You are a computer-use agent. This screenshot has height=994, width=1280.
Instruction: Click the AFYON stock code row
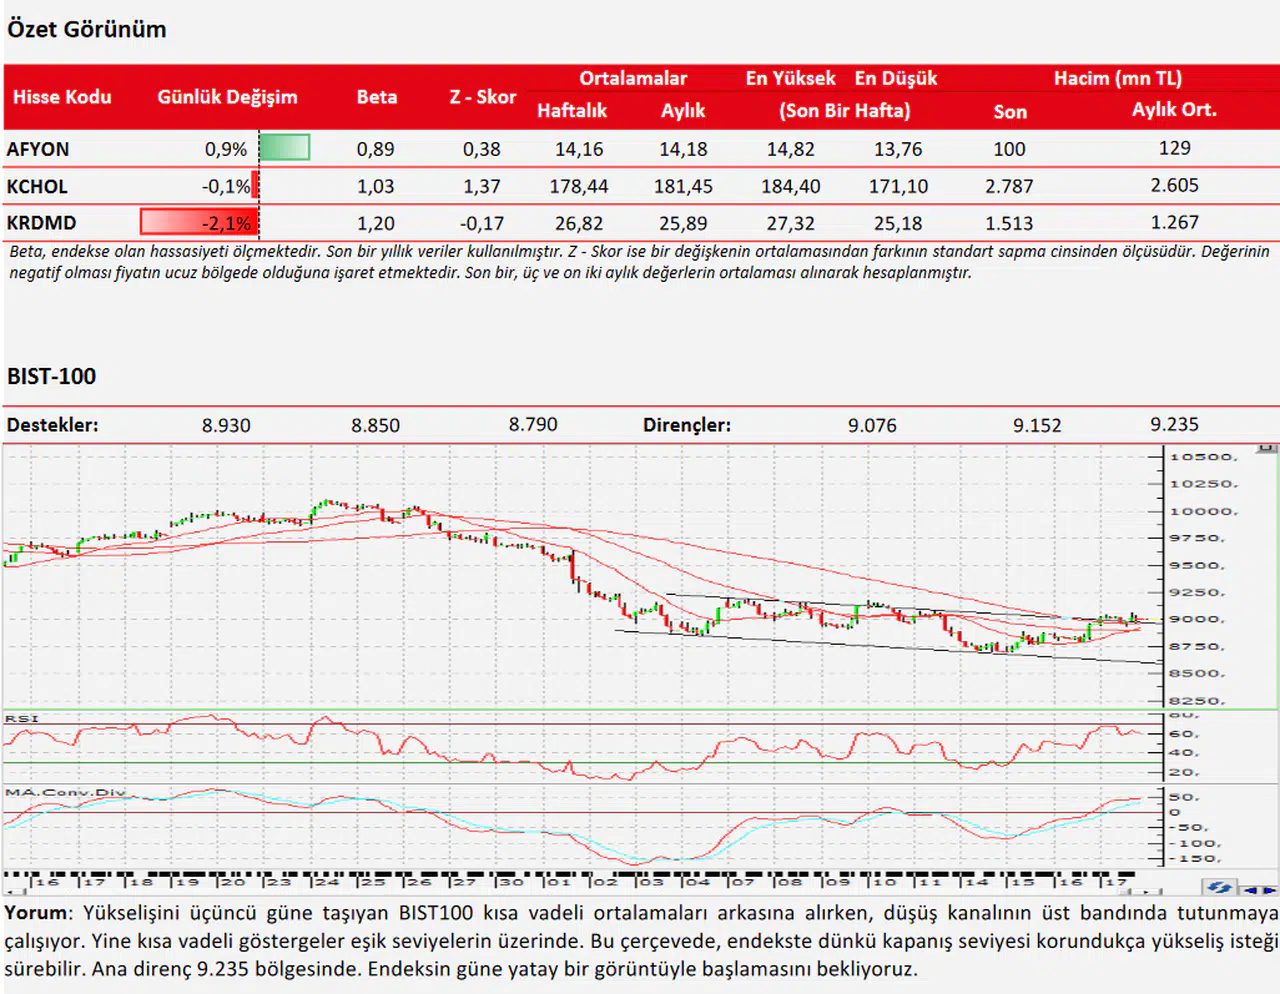coord(38,149)
